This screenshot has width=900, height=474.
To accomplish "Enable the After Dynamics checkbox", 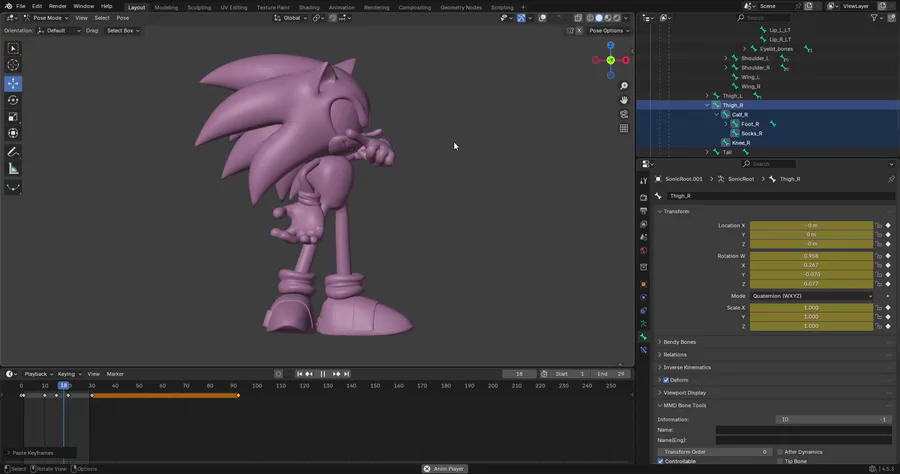I will pos(778,452).
